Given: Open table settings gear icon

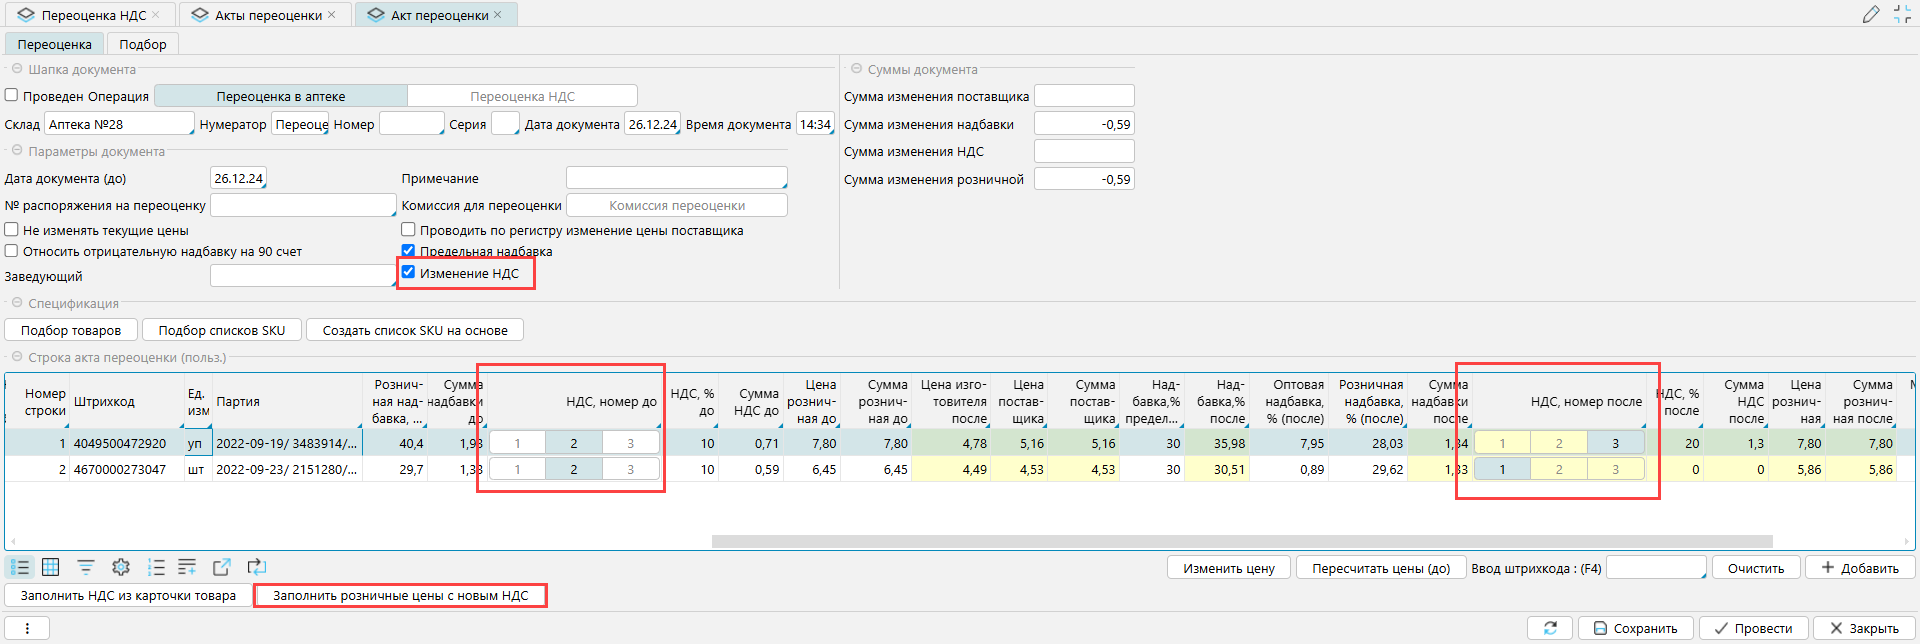Looking at the screenshot, I should [x=121, y=567].
